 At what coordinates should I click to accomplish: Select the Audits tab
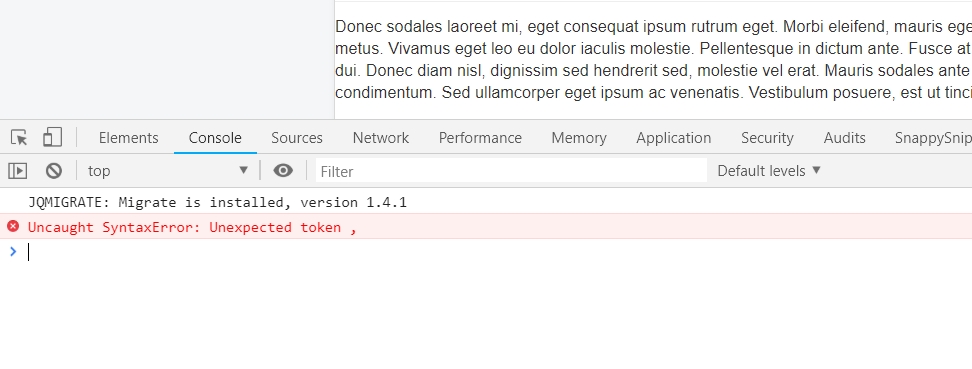[844, 138]
